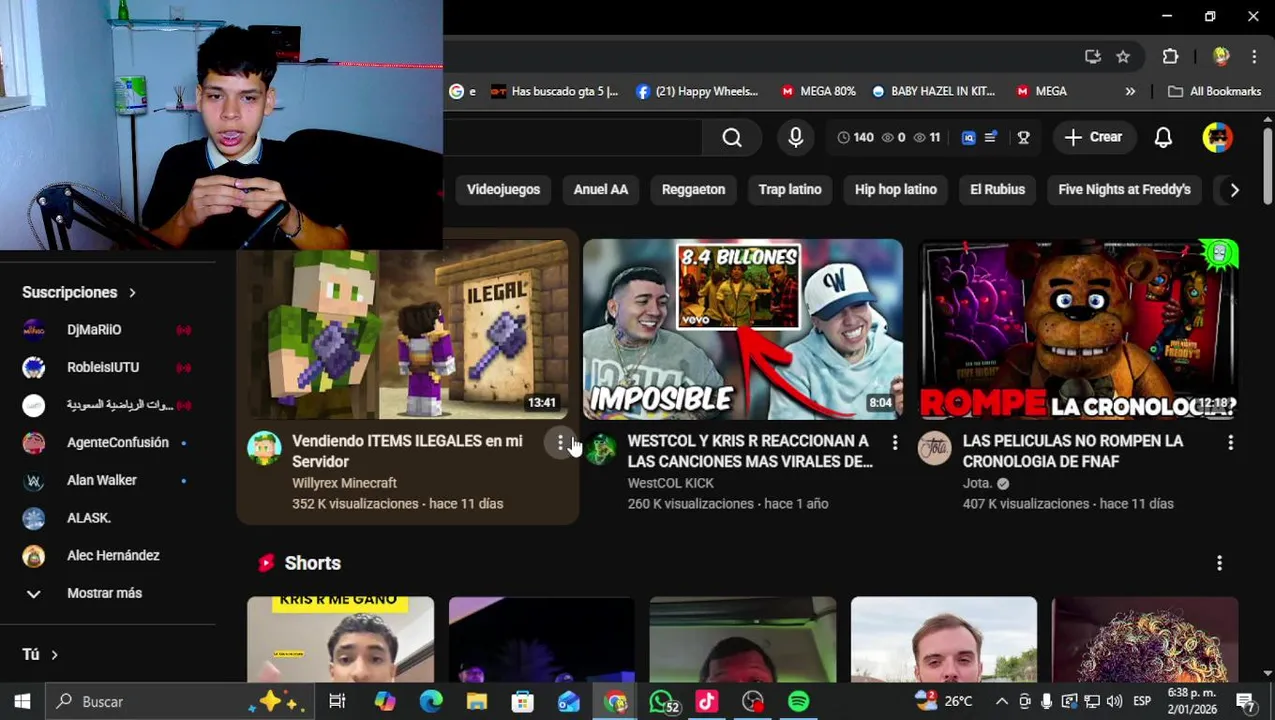Click the vidIQ extension icon in YouTube header

[968, 138]
